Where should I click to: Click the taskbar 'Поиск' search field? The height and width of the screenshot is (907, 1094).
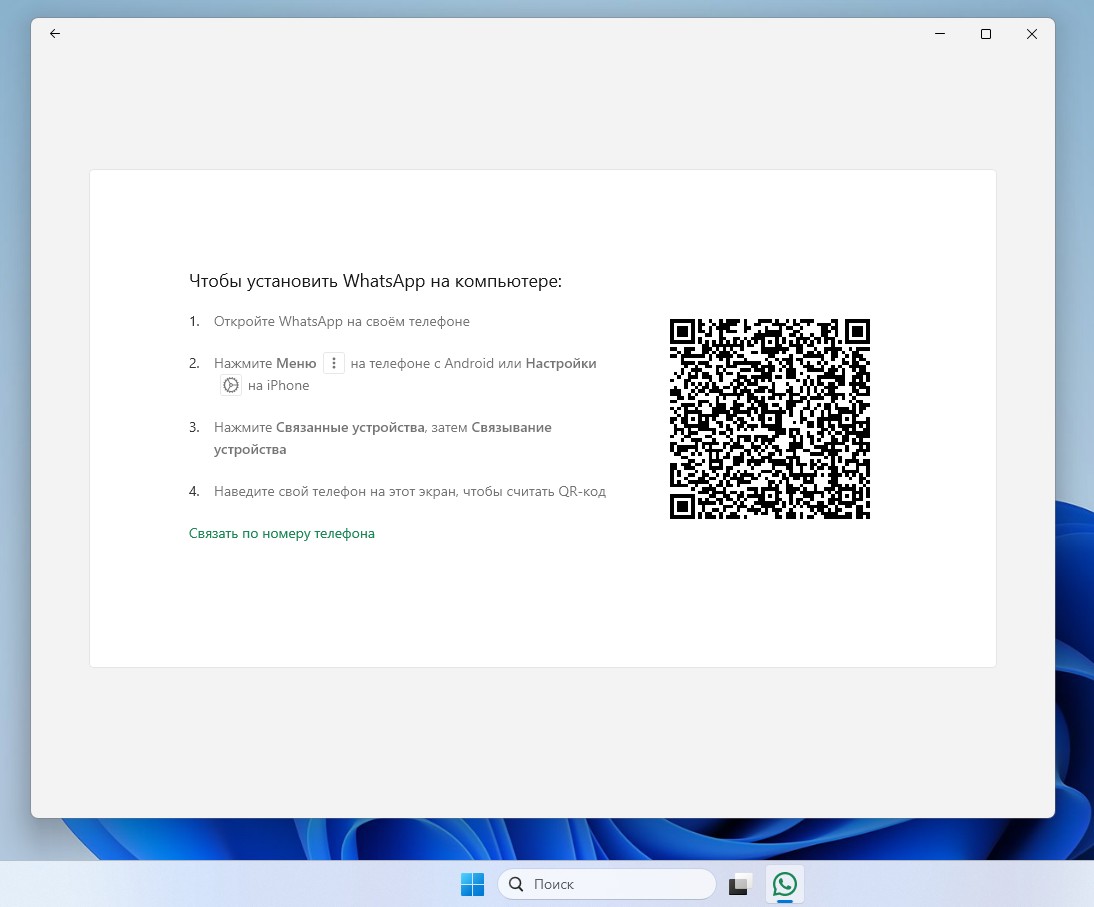click(x=607, y=884)
